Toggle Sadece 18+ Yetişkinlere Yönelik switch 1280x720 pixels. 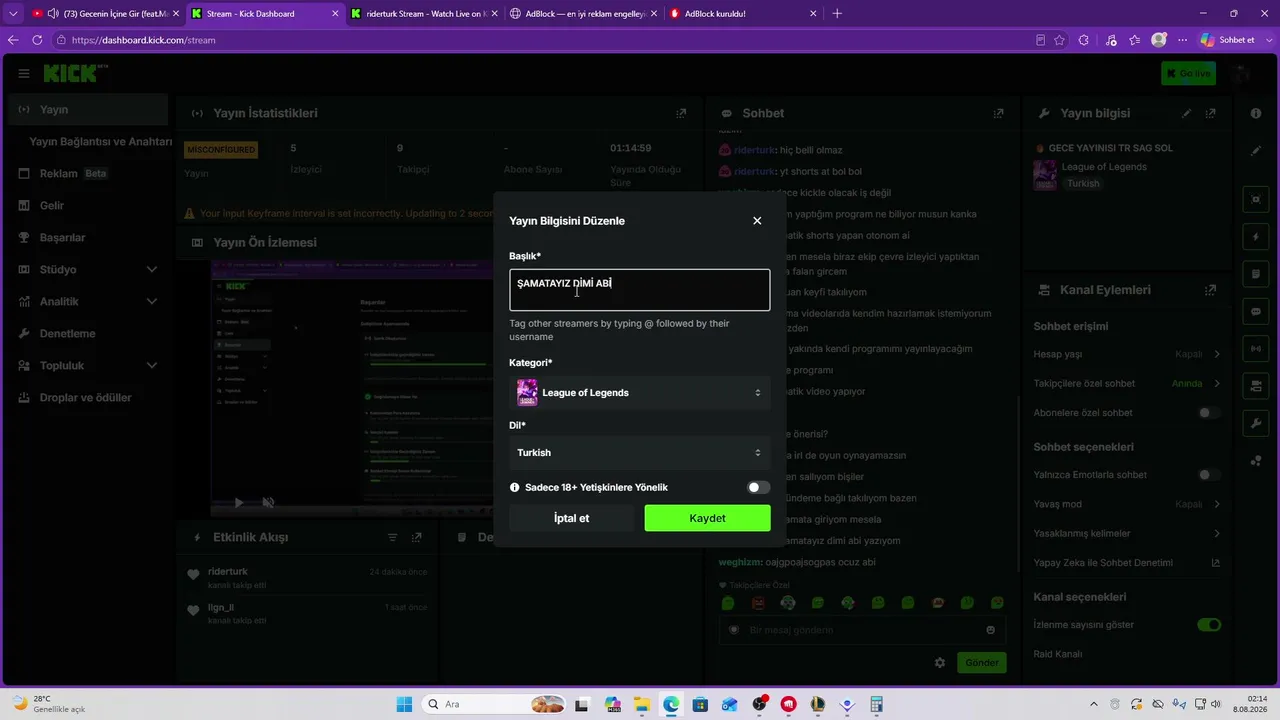(759, 488)
